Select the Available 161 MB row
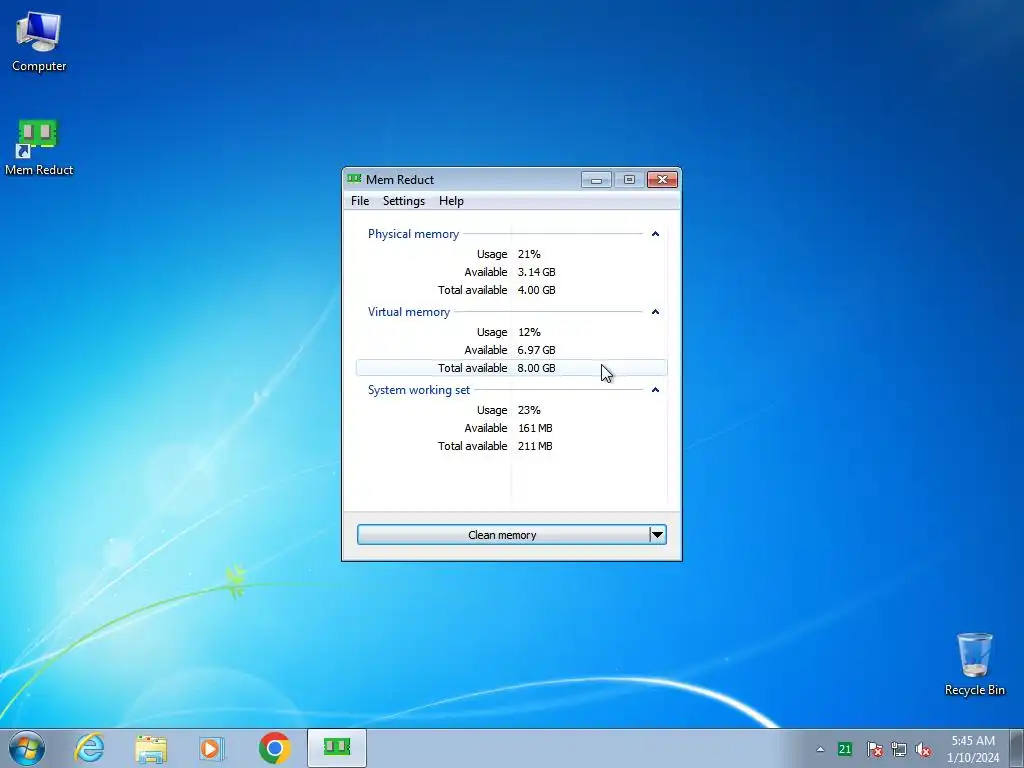This screenshot has width=1024, height=768. 511,428
